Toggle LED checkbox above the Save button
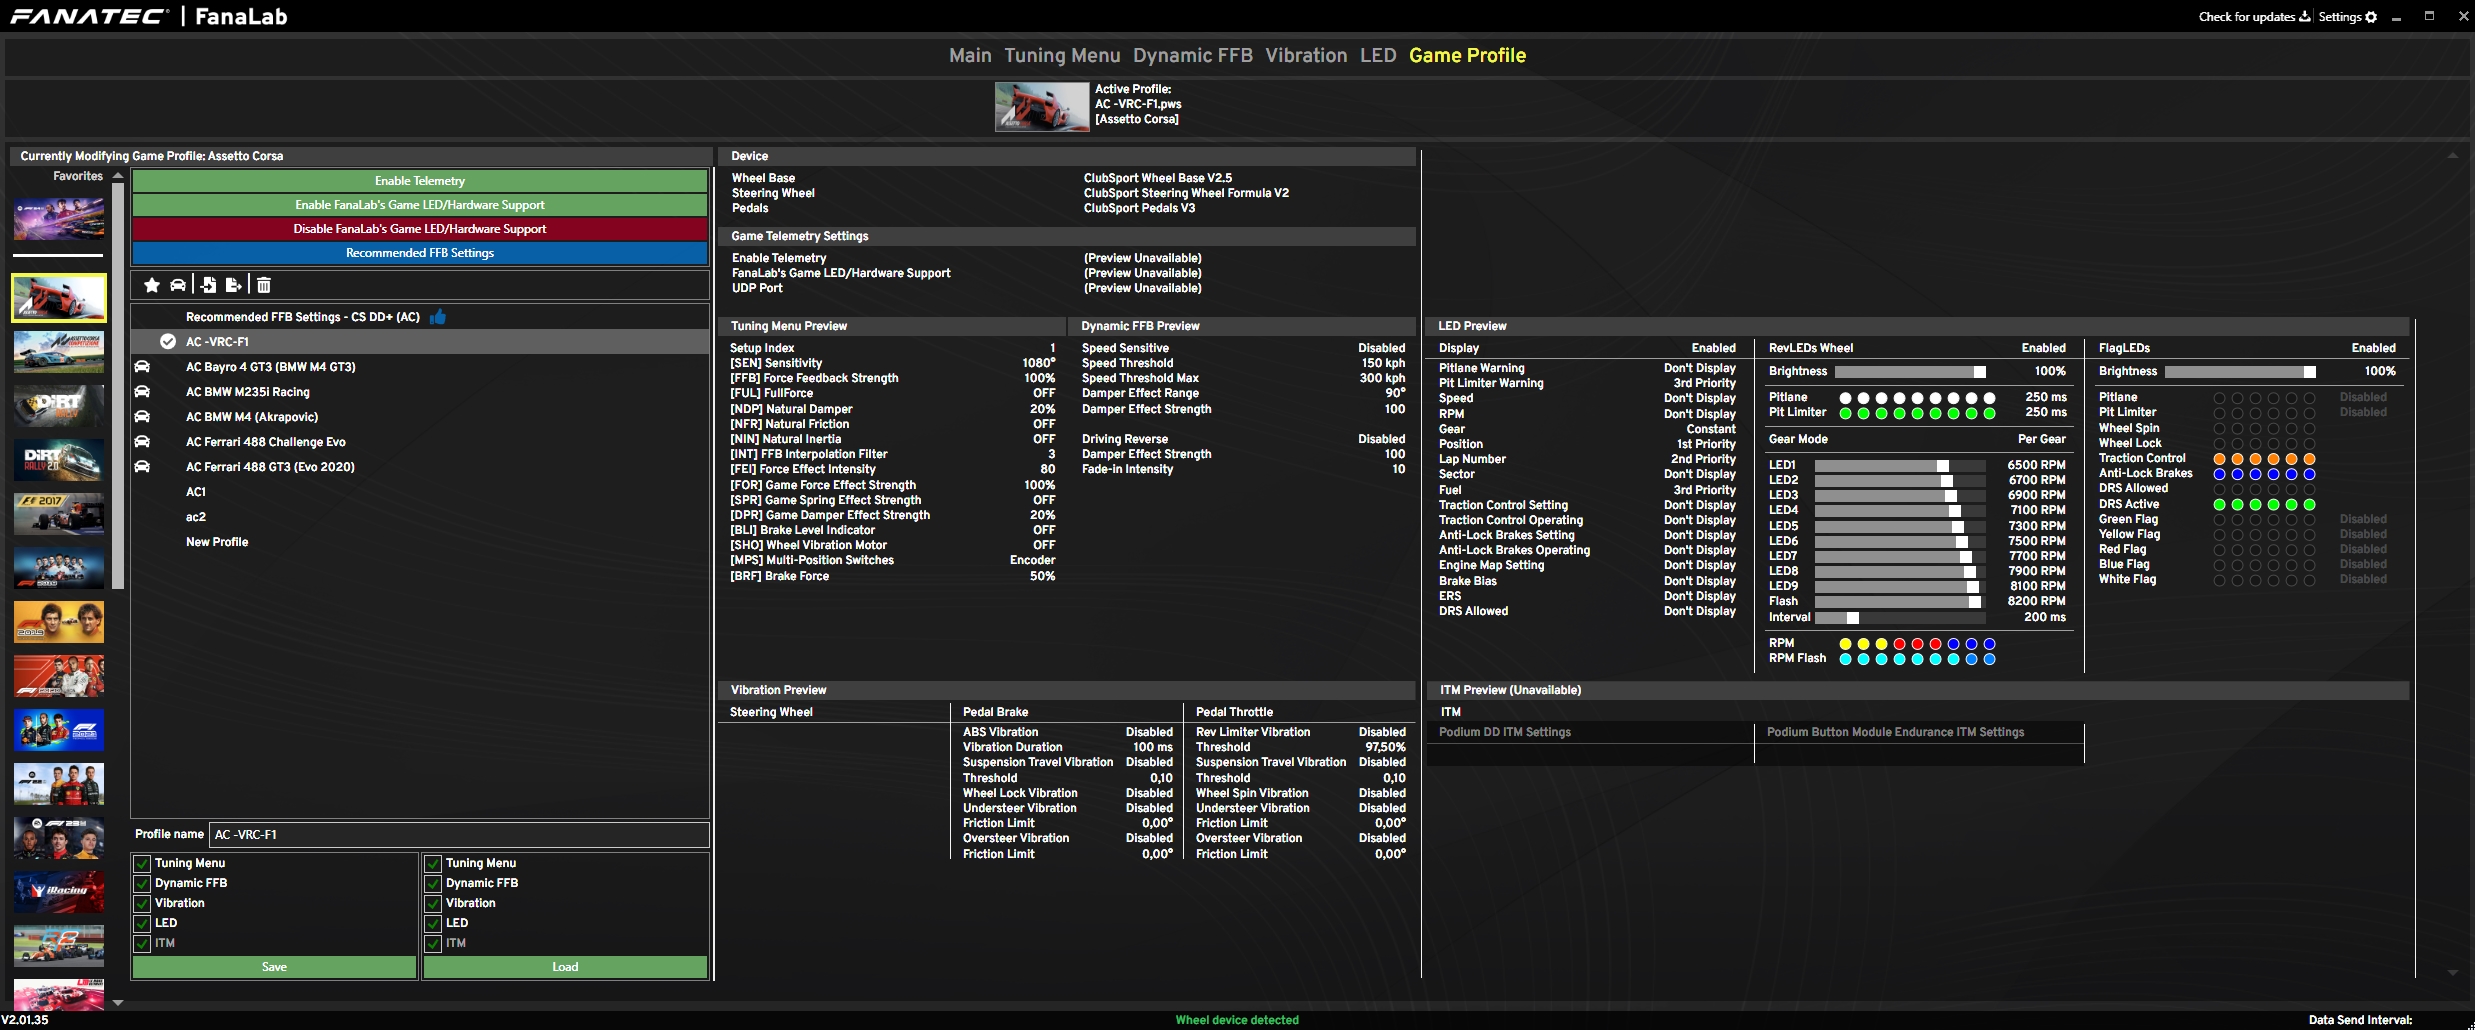This screenshot has height=1030, width=2475. [x=143, y=923]
